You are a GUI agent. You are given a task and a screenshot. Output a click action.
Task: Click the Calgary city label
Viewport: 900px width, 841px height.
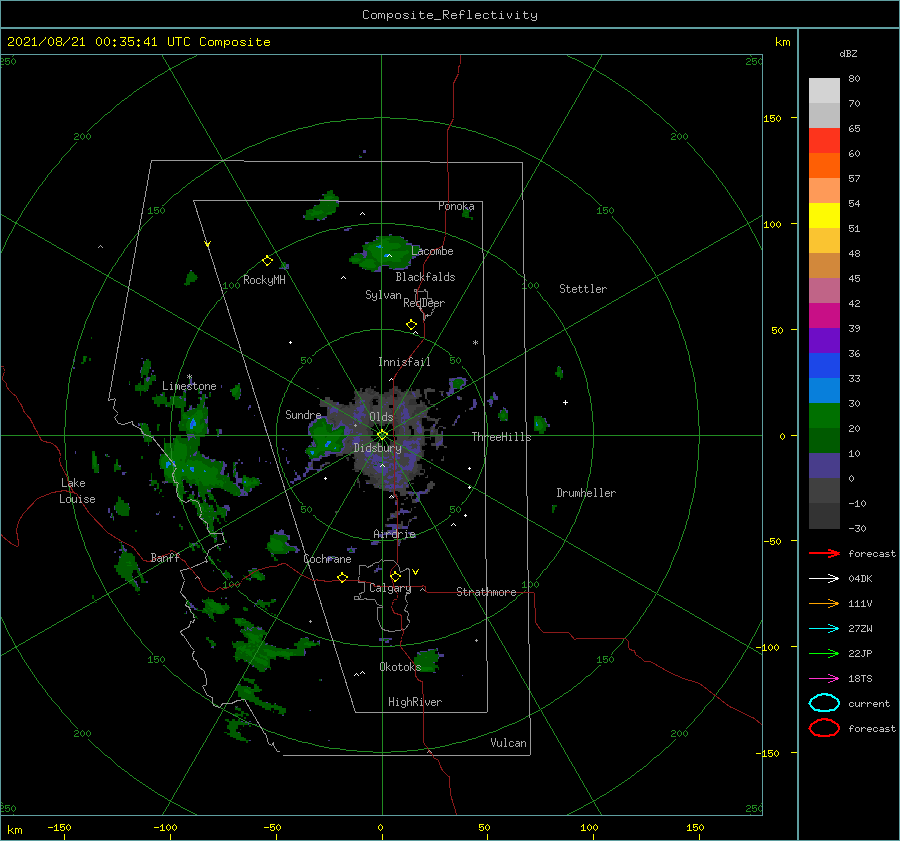tap(390, 588)
